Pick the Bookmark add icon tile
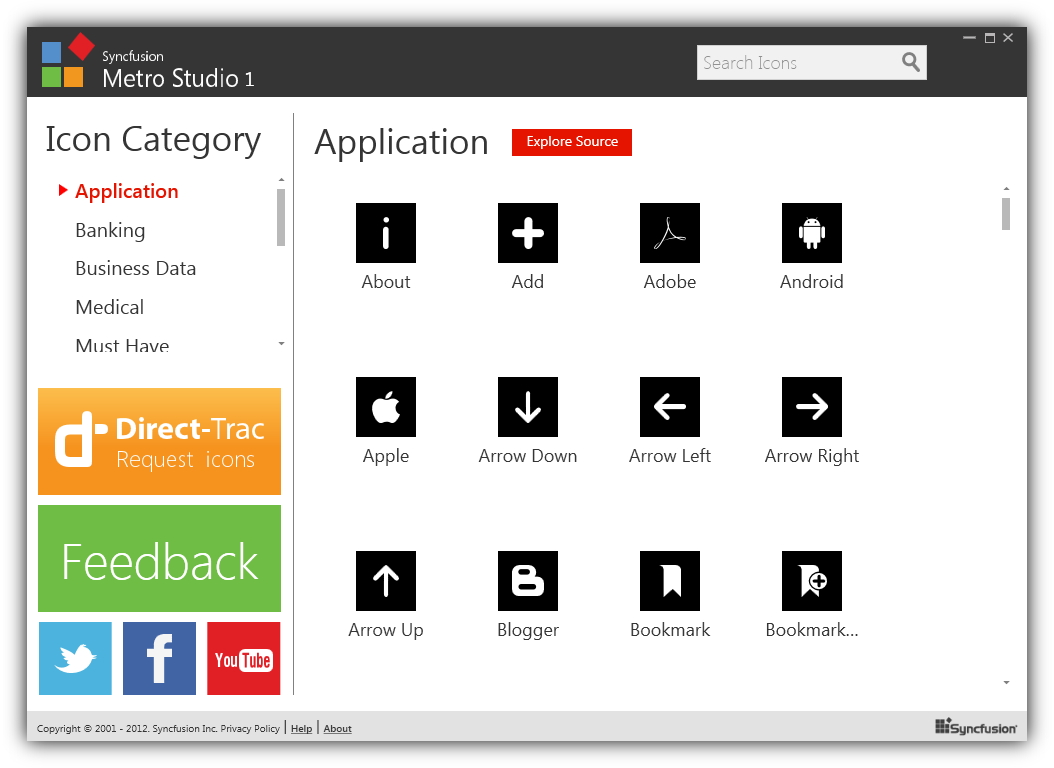Image resolution: width=1054 pixels, height=768 pixels. click(x=811, y=581)
